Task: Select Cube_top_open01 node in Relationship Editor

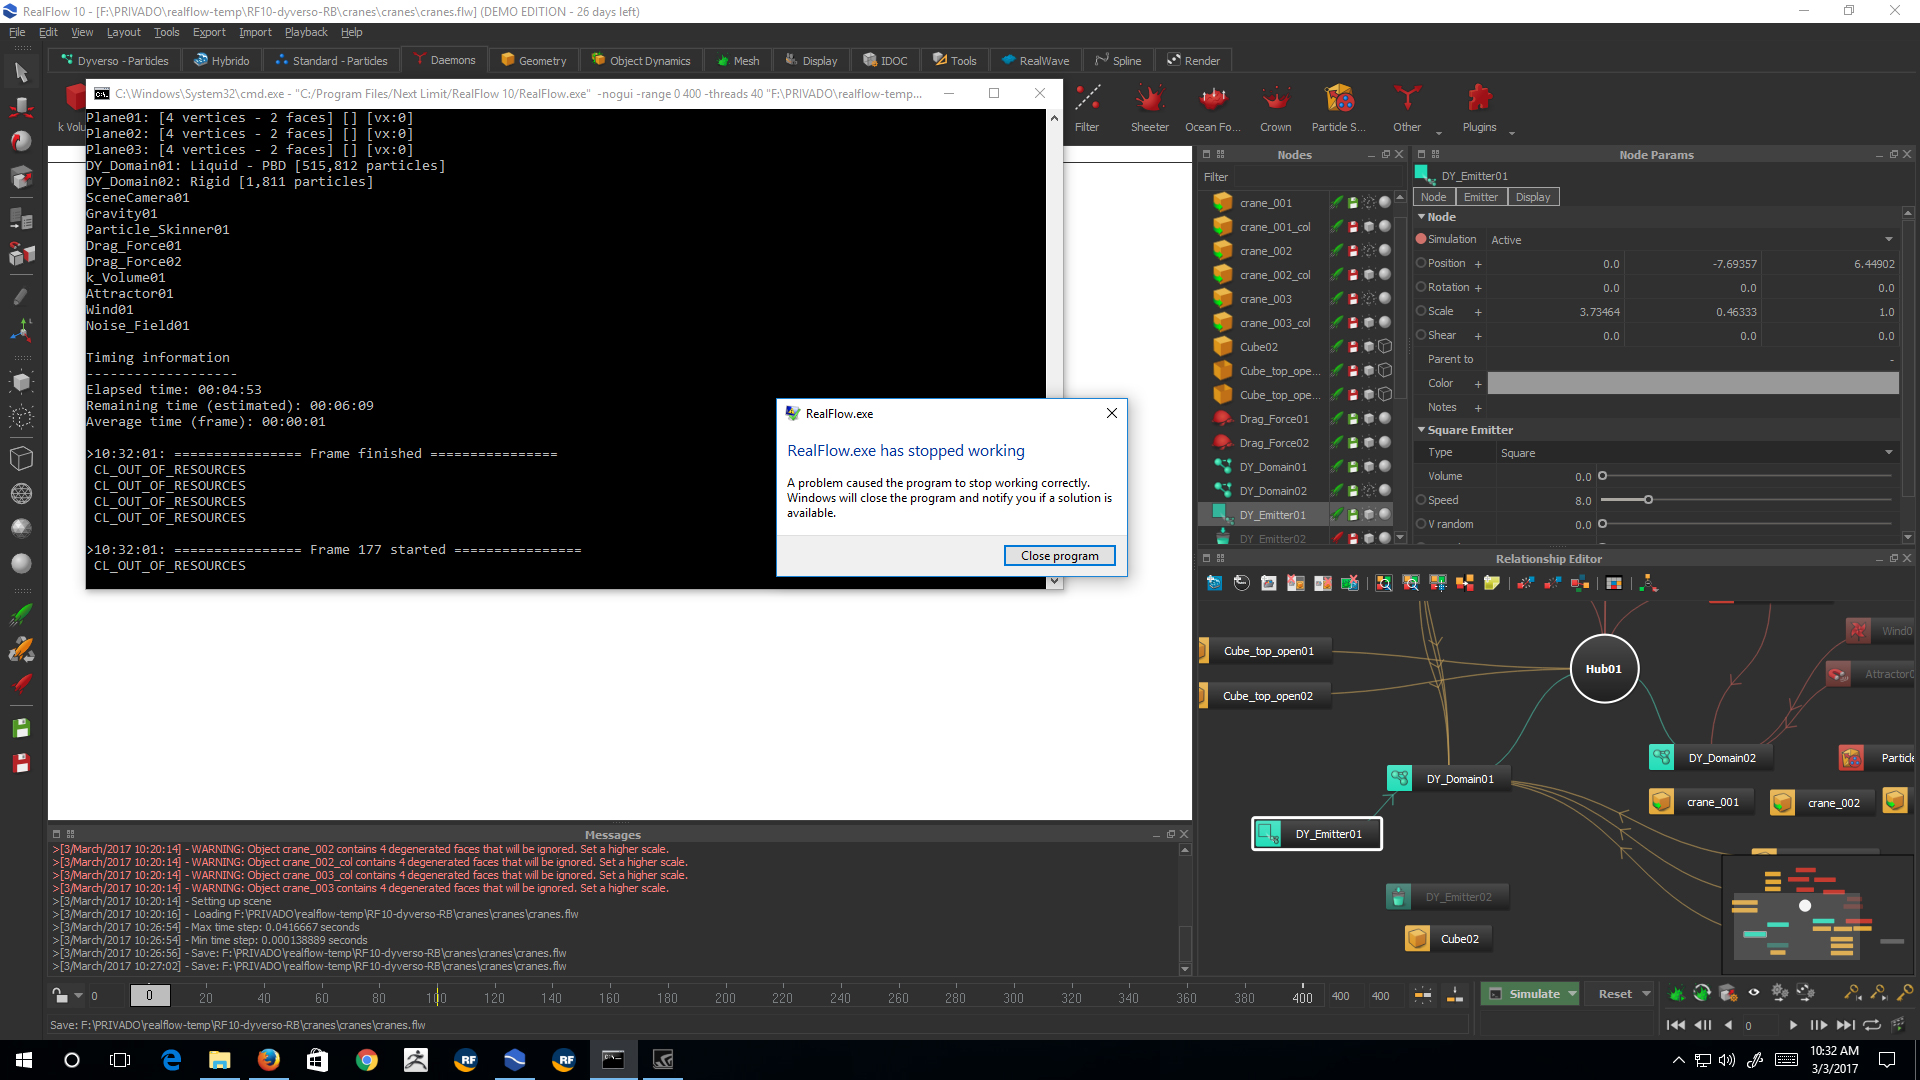Action: [x=1264, y=651]
